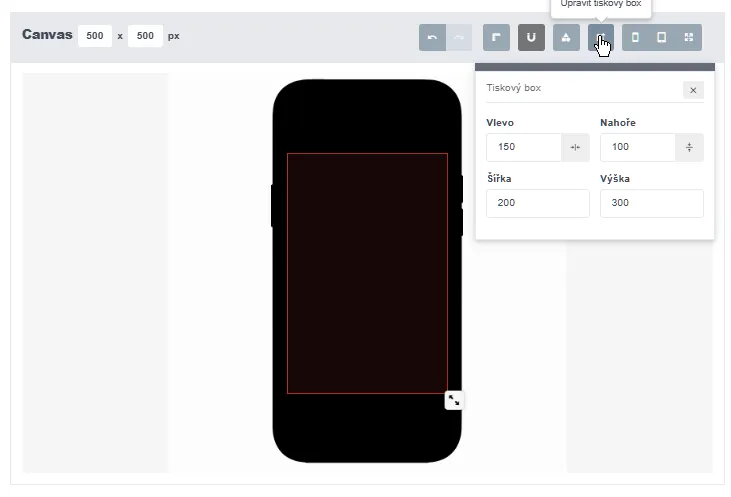
Task: Open the shapes tool
Action: click(566, 37)
